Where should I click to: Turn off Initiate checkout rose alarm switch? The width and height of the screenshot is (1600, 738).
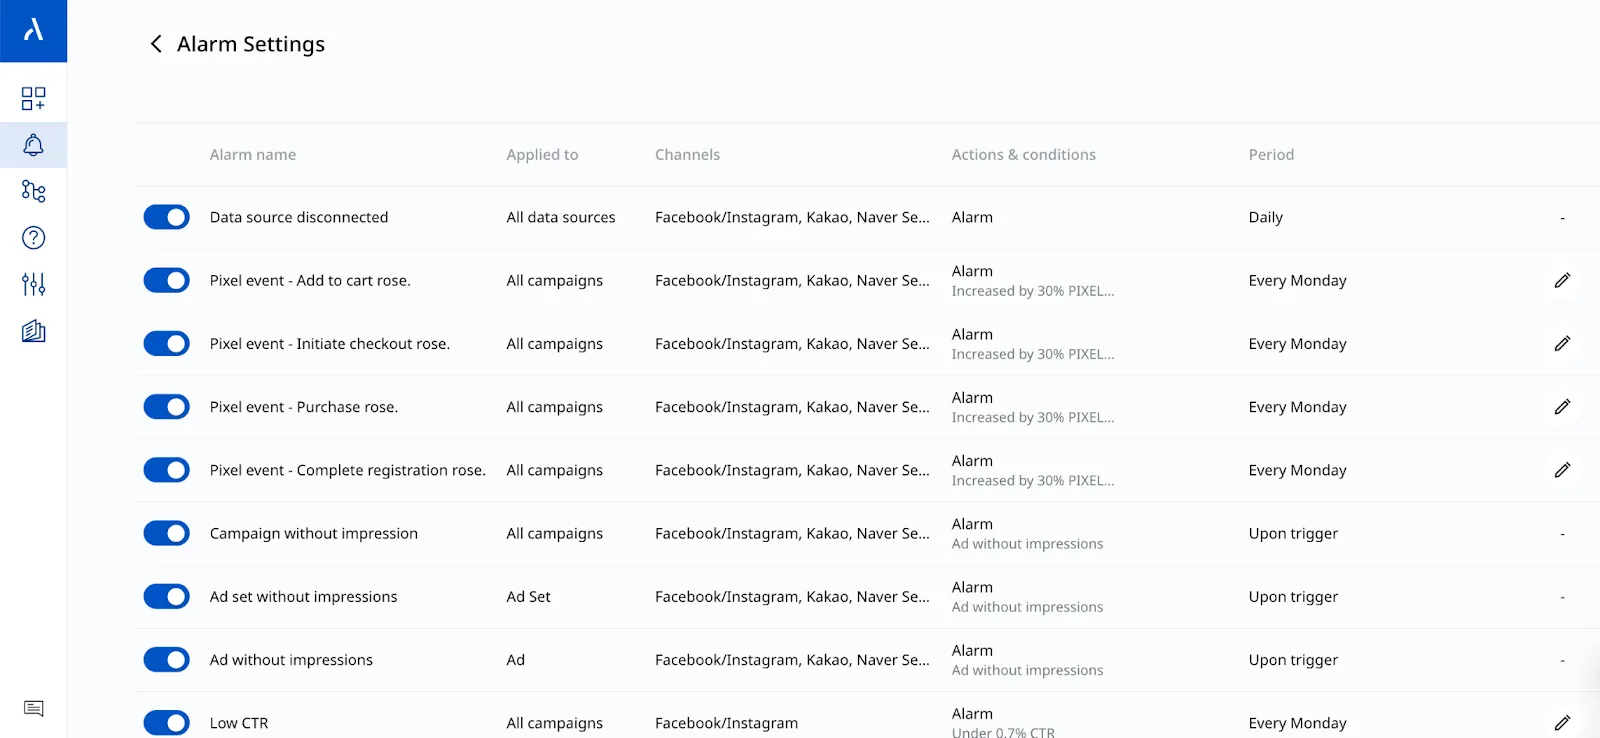[166, 343]
